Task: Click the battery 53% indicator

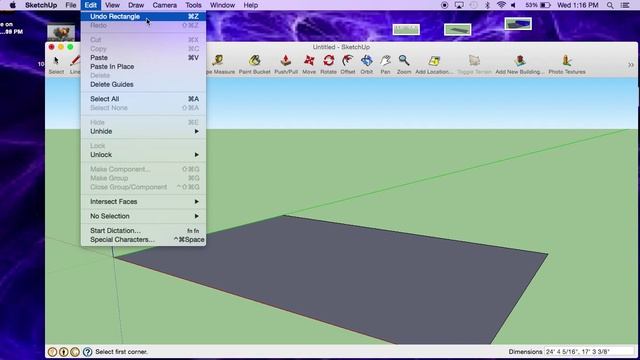Action: (538, 5)
